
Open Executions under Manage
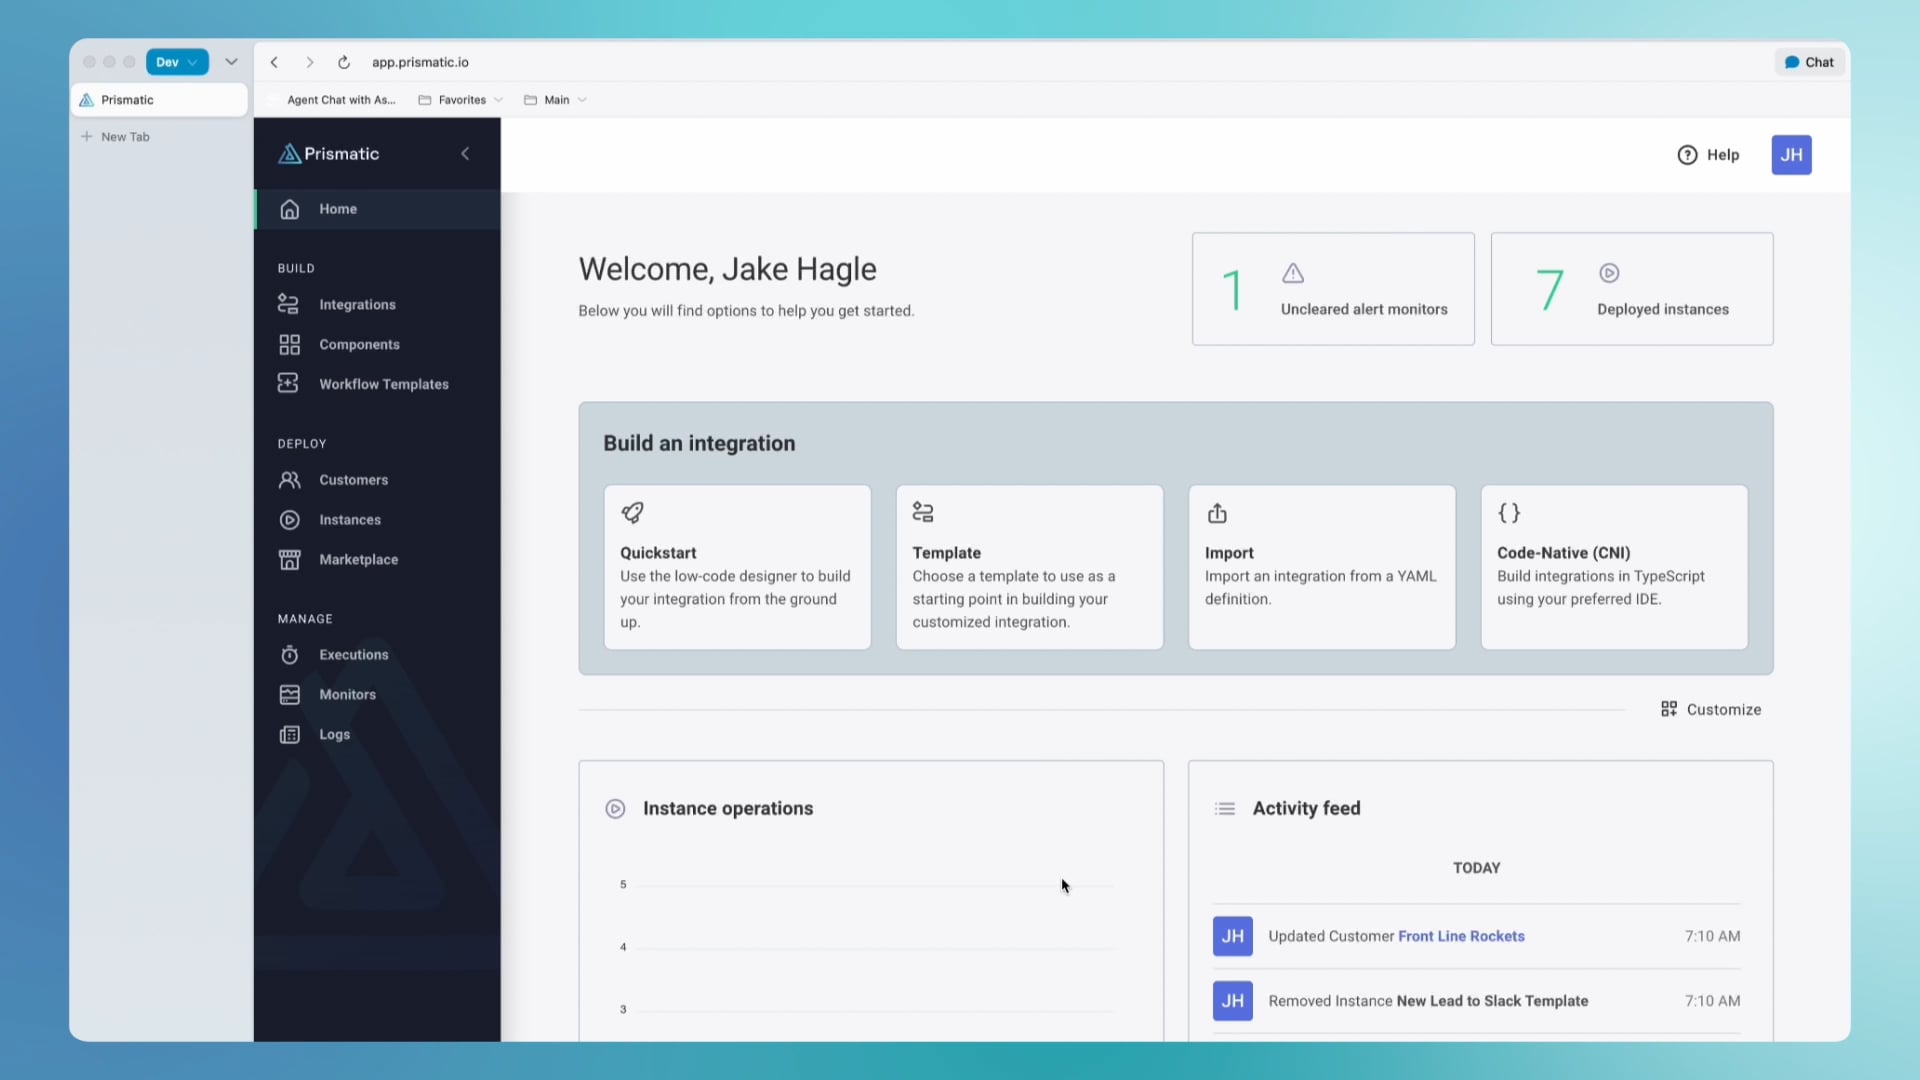click(353, 655)
